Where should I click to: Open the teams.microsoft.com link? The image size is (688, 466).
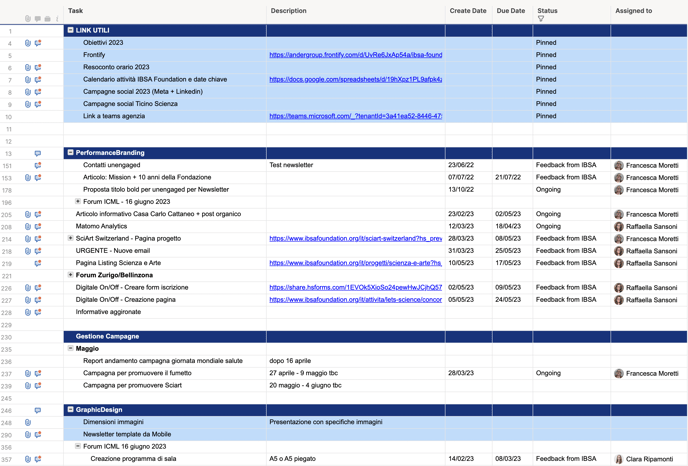tap(355, 116)
